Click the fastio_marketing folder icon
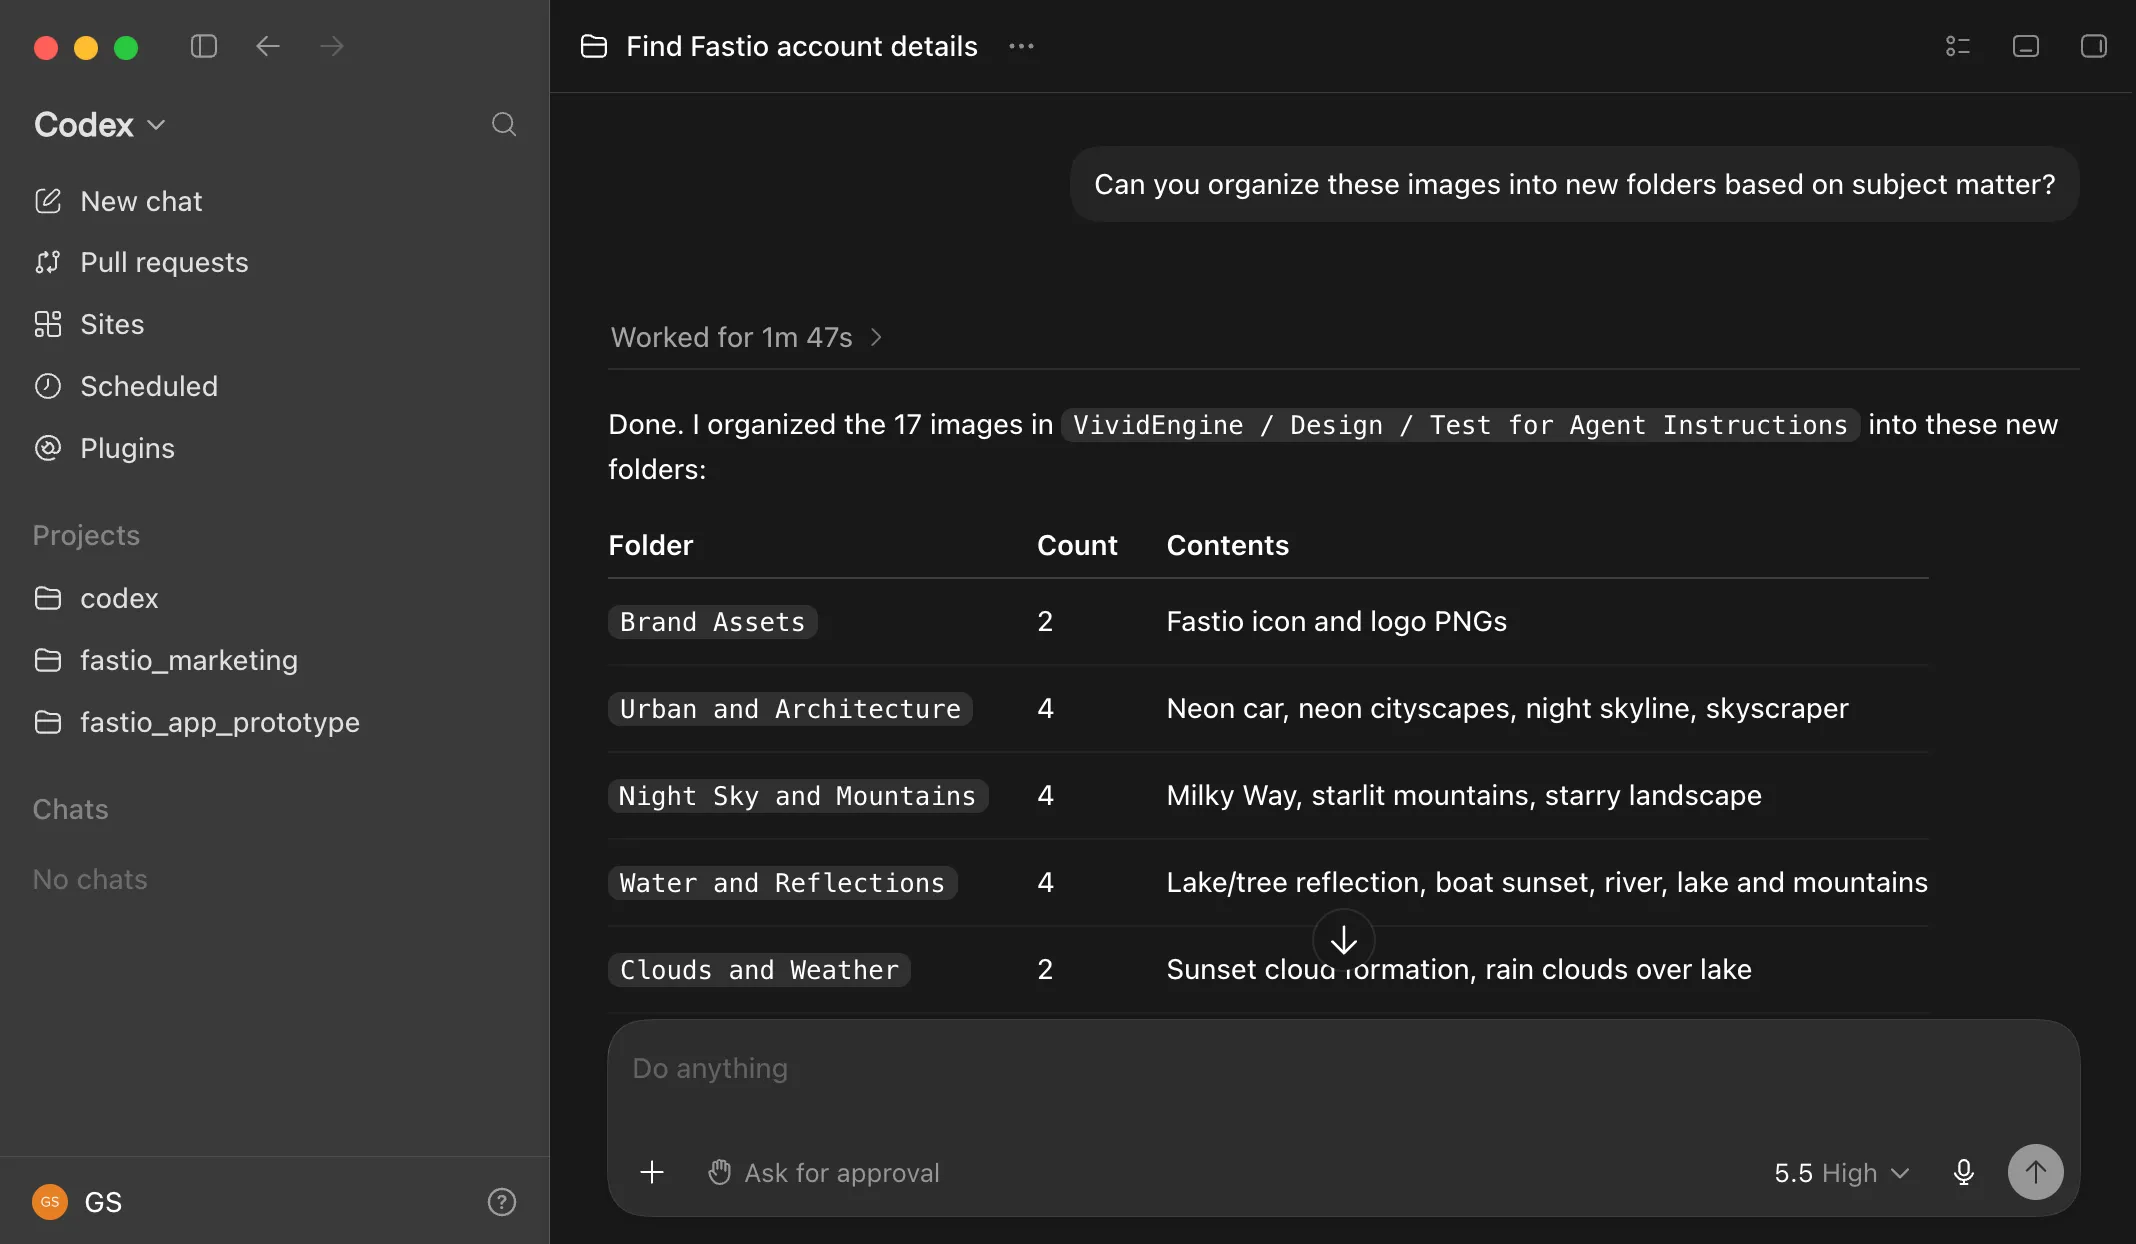 [x=48, y=660]
